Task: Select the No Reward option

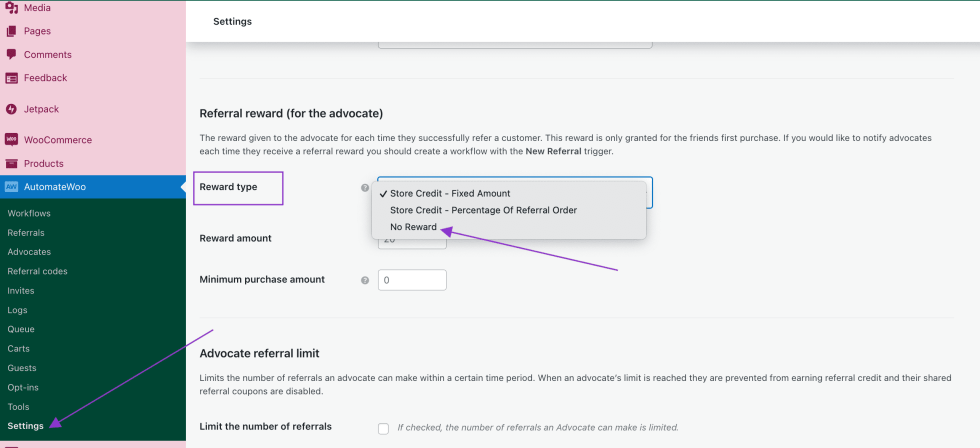Action: click(413, 227)
